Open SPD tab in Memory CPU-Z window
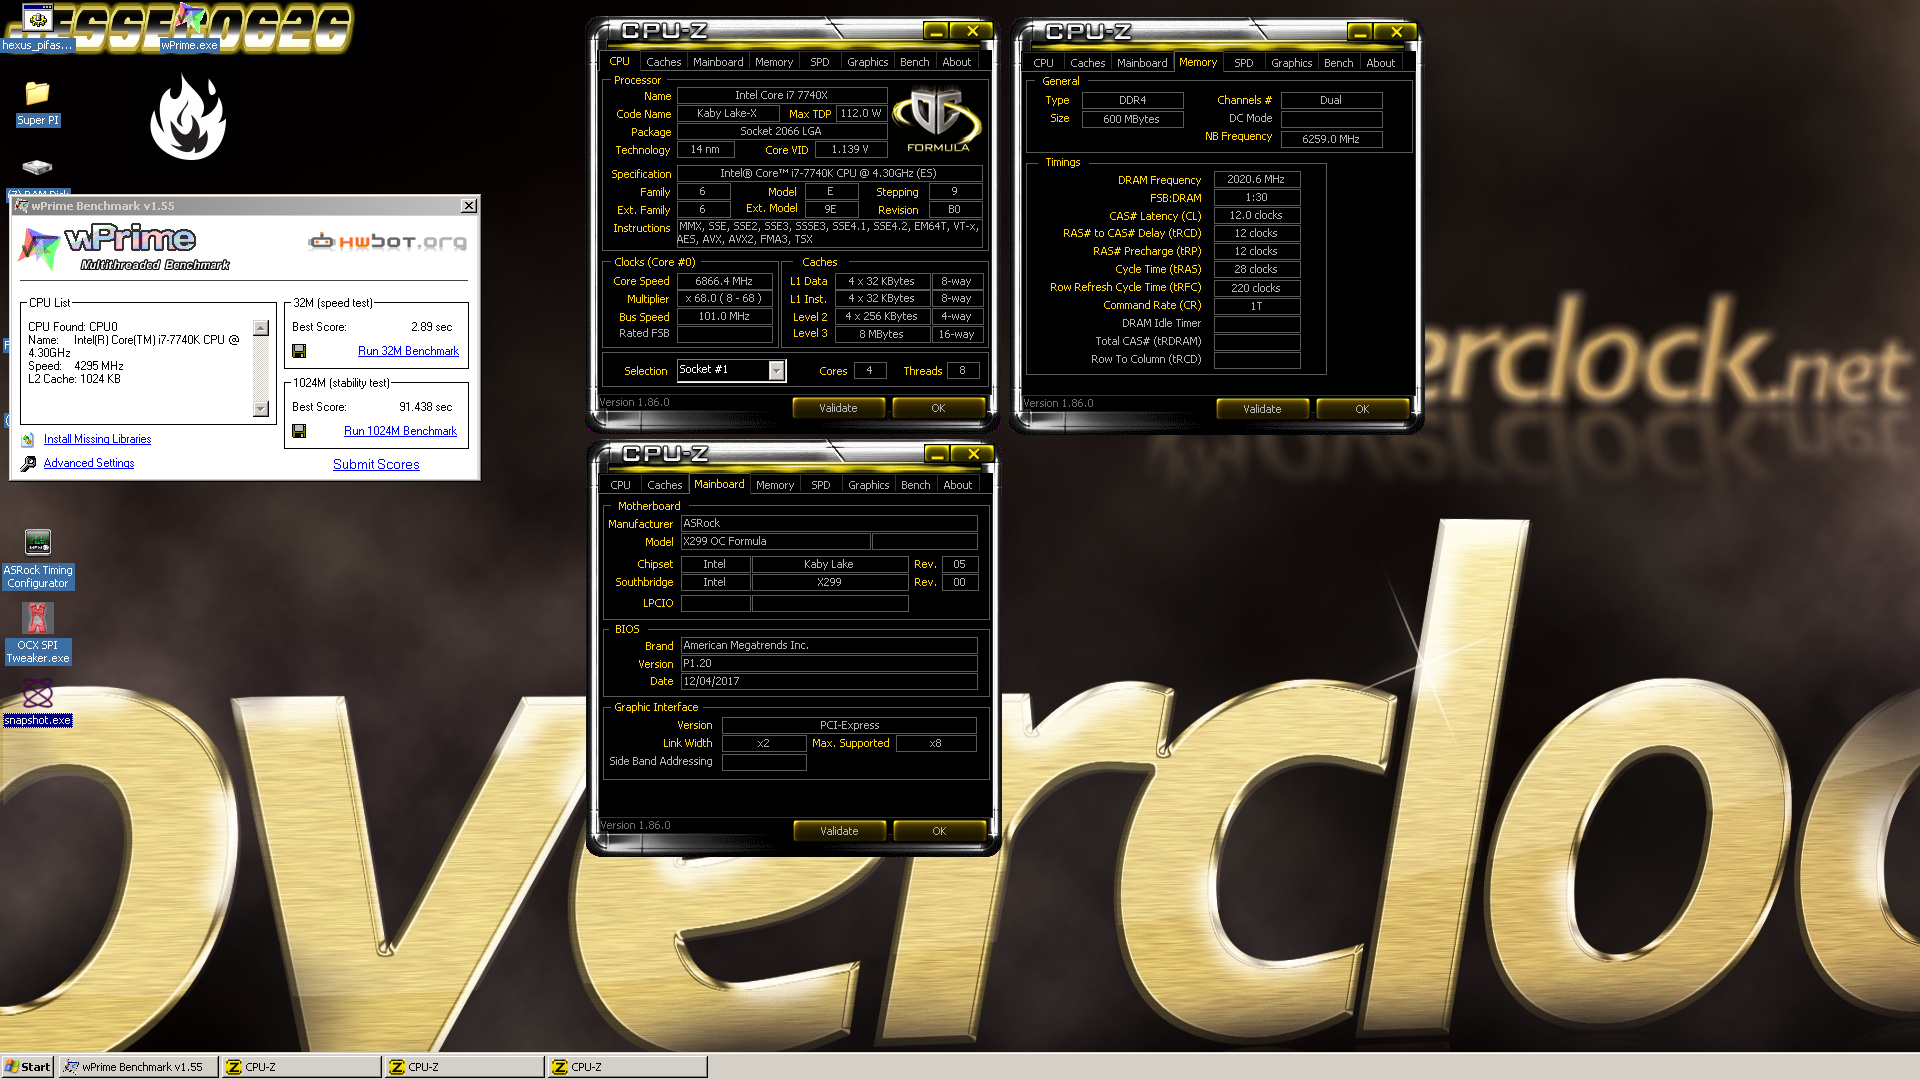 point(1244,63)
